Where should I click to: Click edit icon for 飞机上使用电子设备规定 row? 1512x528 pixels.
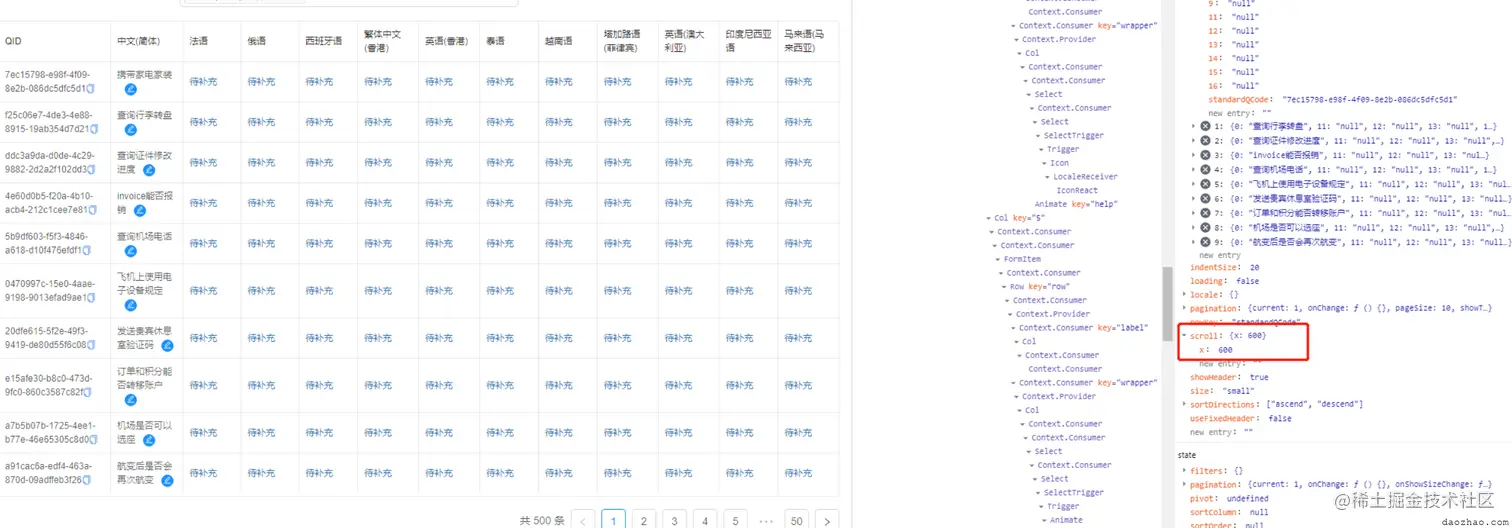click(x=130, y=305)
